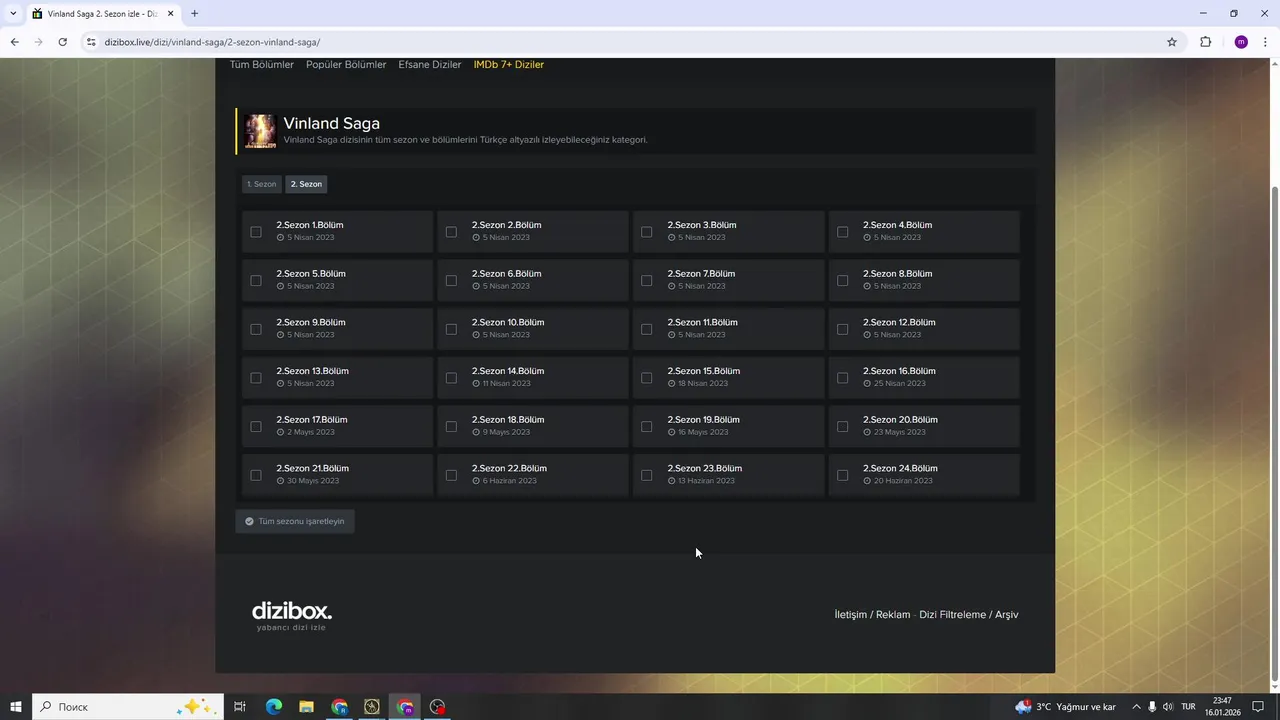
Task: Open episode 2.Sezon 19.Bölüm
Action: (x=703, y=420)
